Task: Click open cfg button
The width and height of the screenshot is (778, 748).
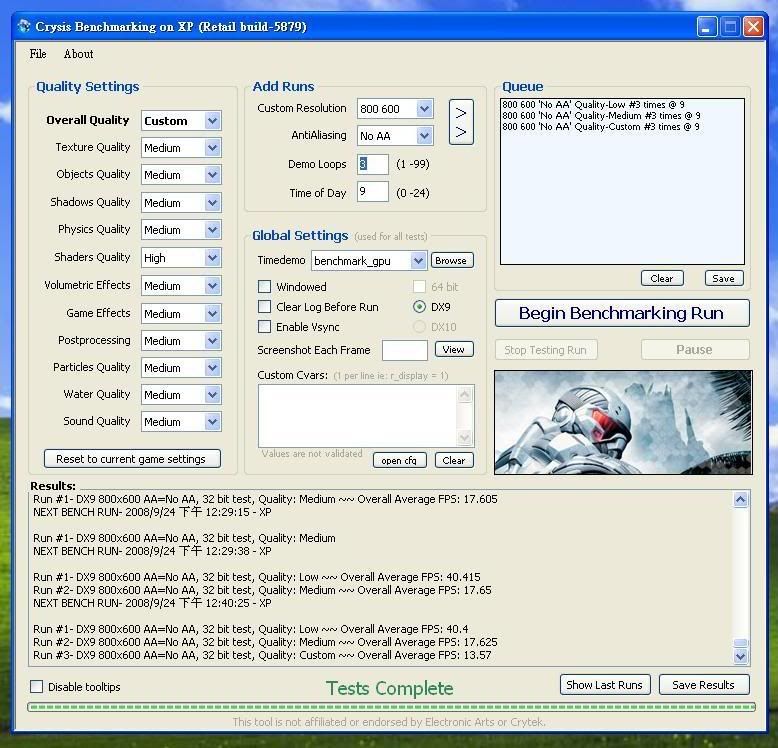Action: tap(399, 460)
